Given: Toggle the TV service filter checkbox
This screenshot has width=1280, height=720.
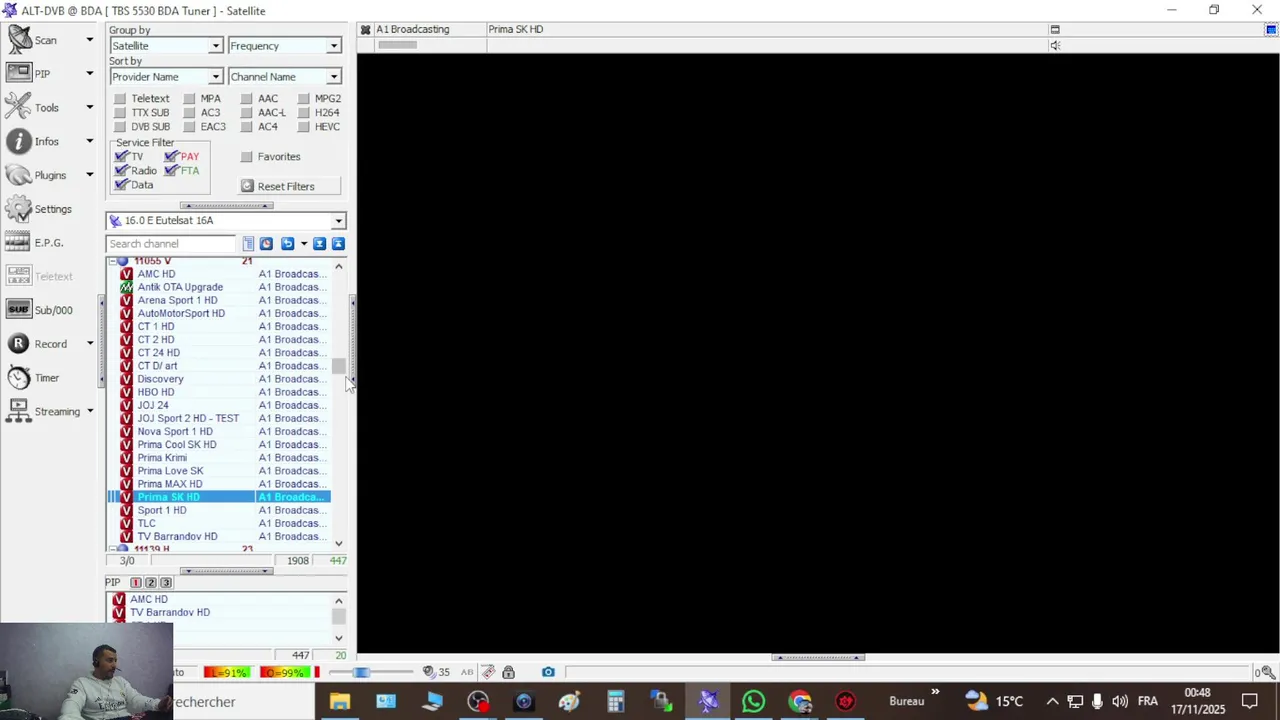Looking at the screenshot, I should pos(122,157).
